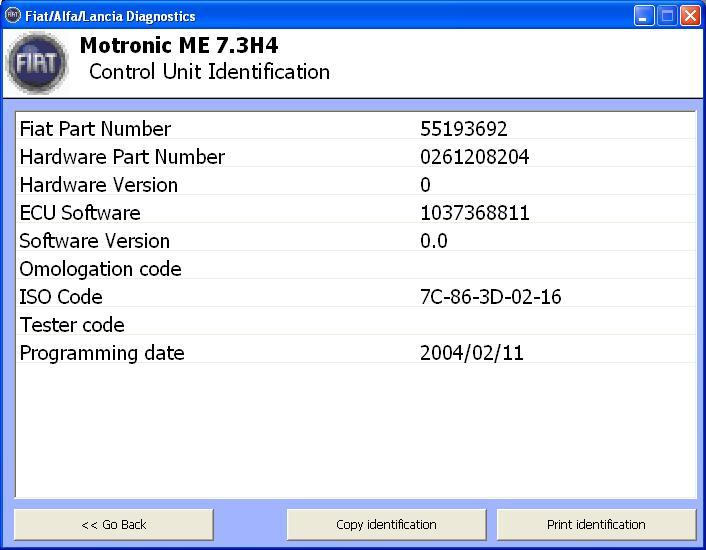Select the Software Version label
The image size is (706, 550).
pyautogui.click(x=95, y=241)
